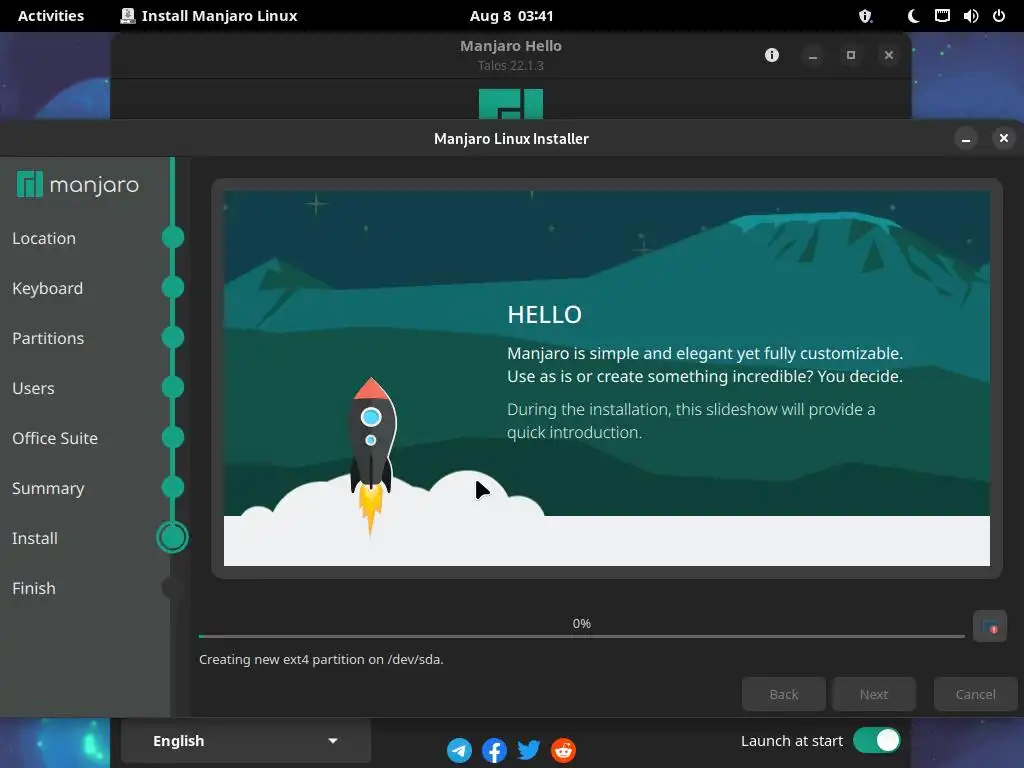The height and width of the screenshot is (768, 1024).
Task: Click the 'Creating new ext4 partition' status text
Action: click(x=321, y=660)
